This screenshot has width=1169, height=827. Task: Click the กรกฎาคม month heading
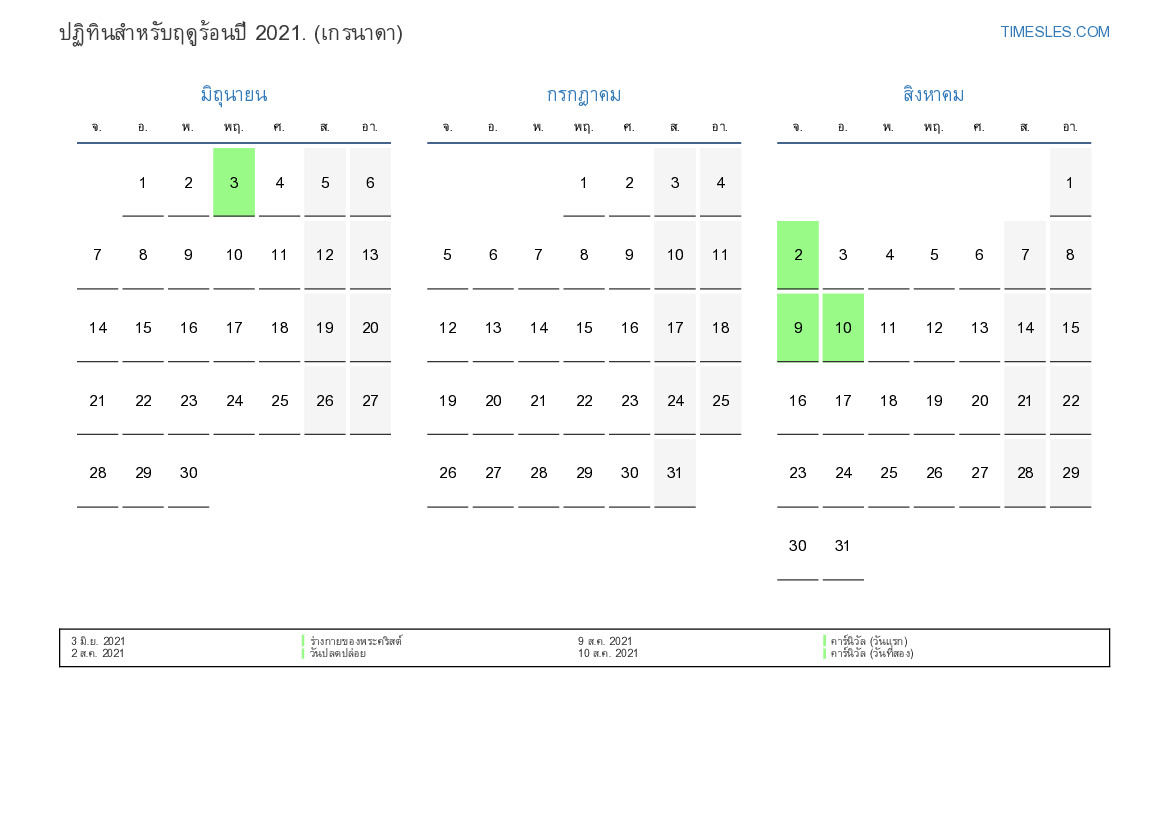584,95
